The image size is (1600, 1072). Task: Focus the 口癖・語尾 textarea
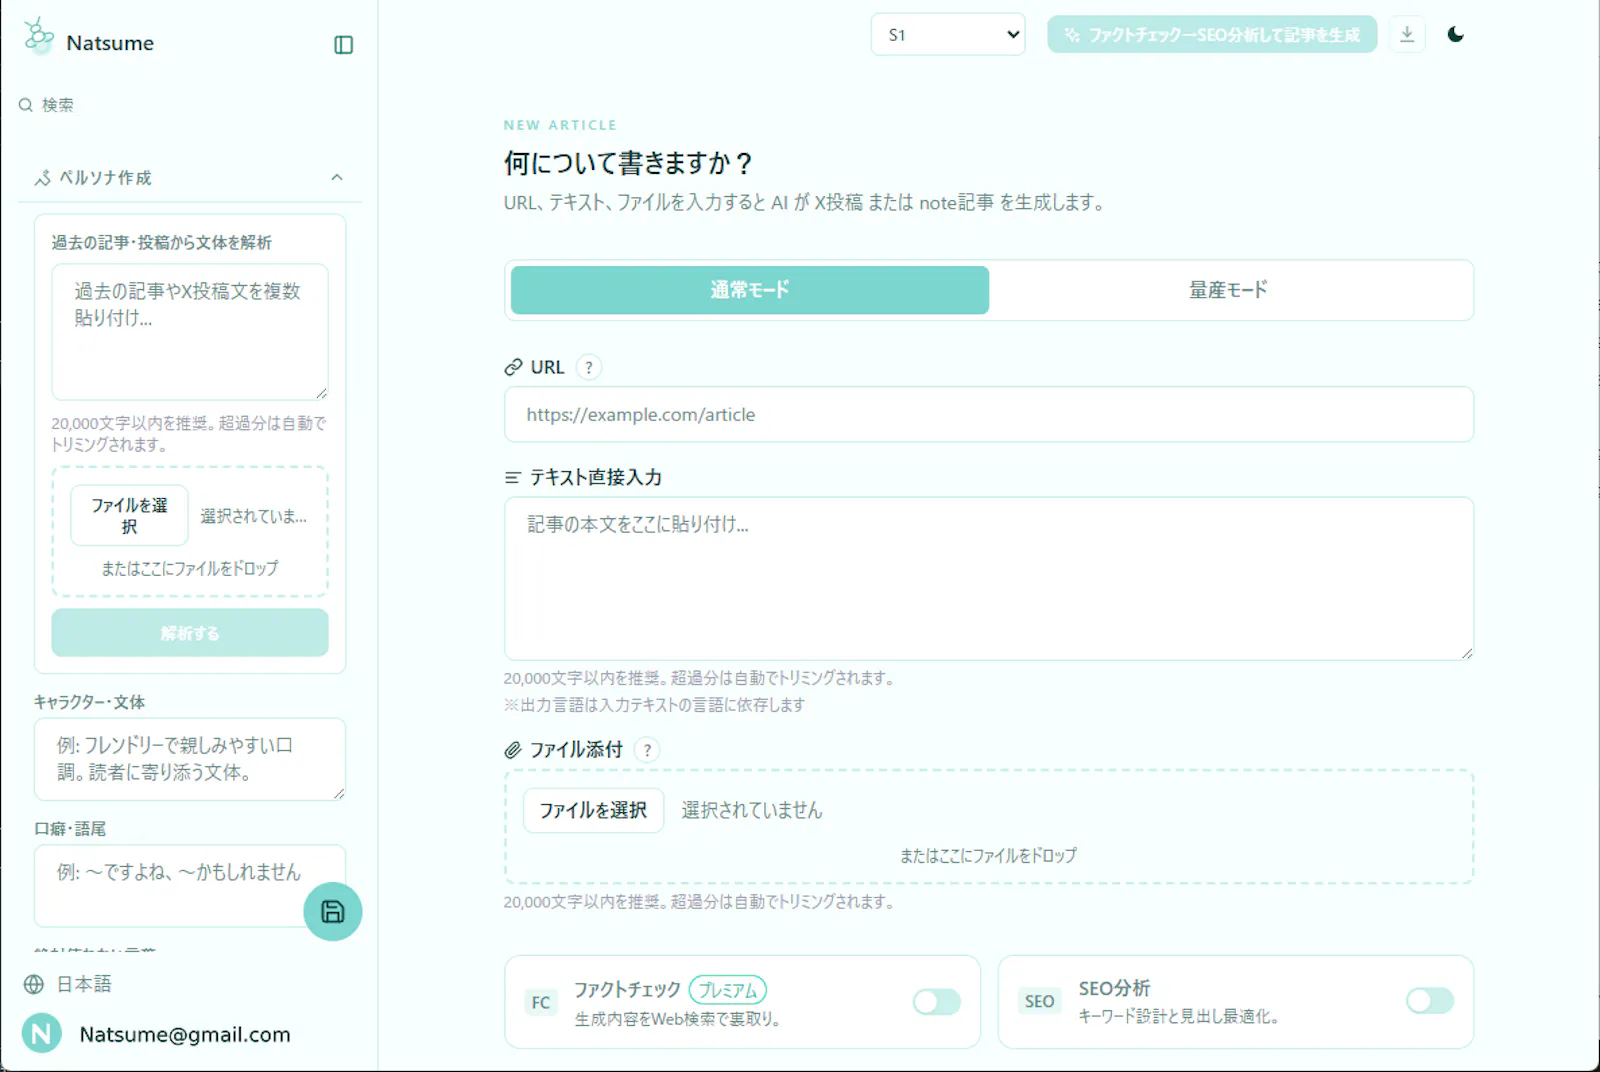point(190,886)
